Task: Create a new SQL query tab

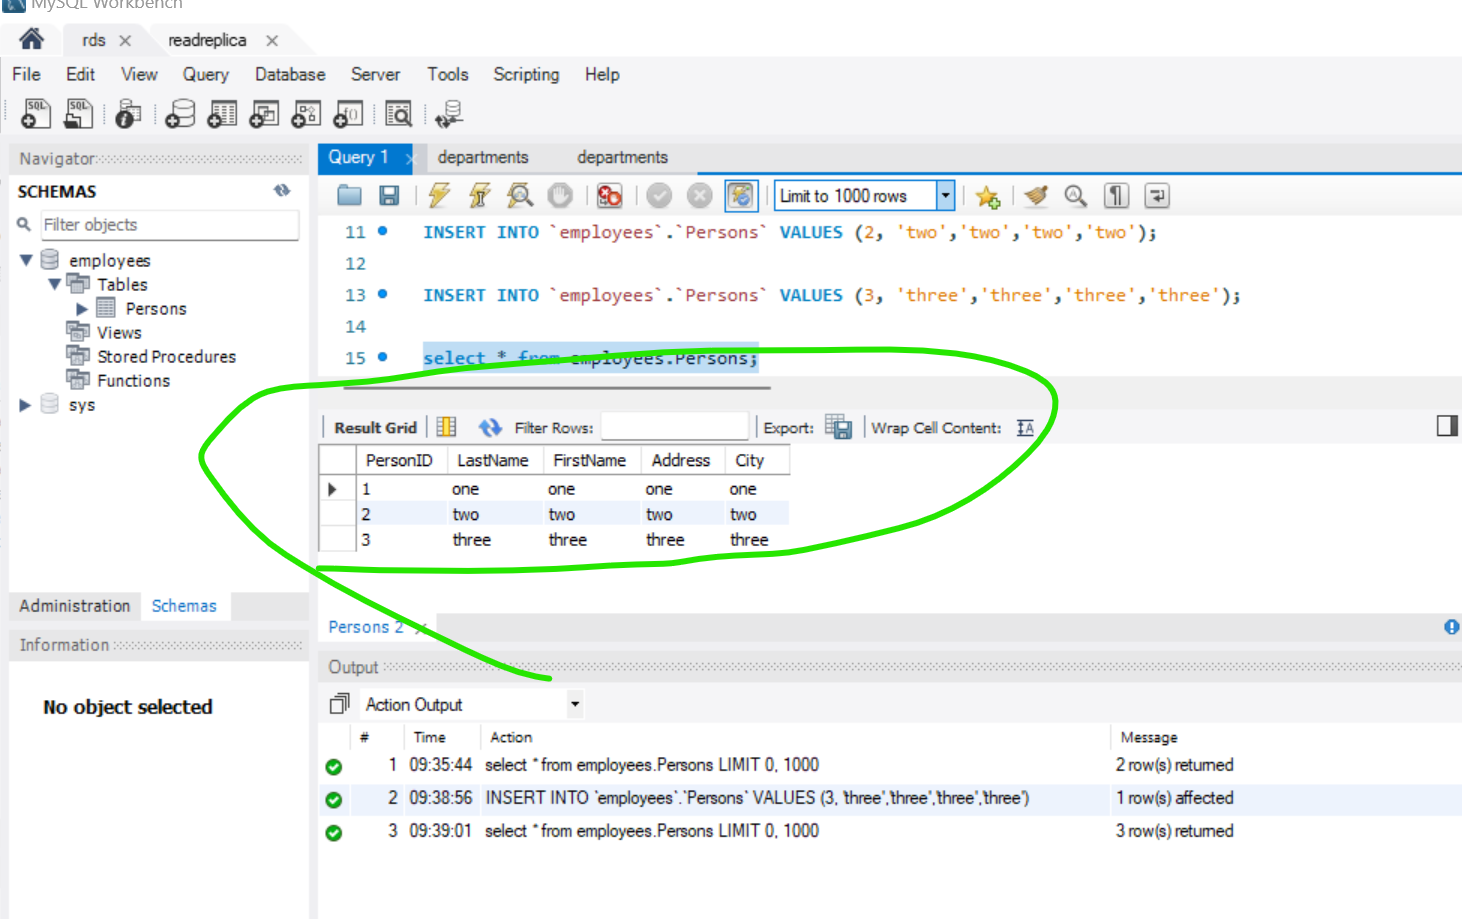Action: tap(35, 113)
